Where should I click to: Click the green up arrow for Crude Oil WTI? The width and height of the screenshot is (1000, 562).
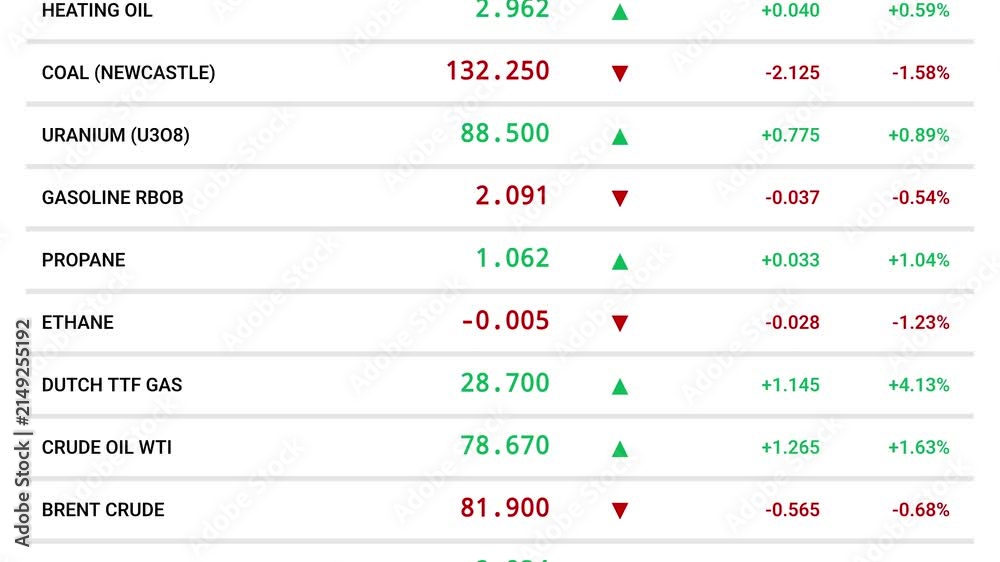pos(620,449)
